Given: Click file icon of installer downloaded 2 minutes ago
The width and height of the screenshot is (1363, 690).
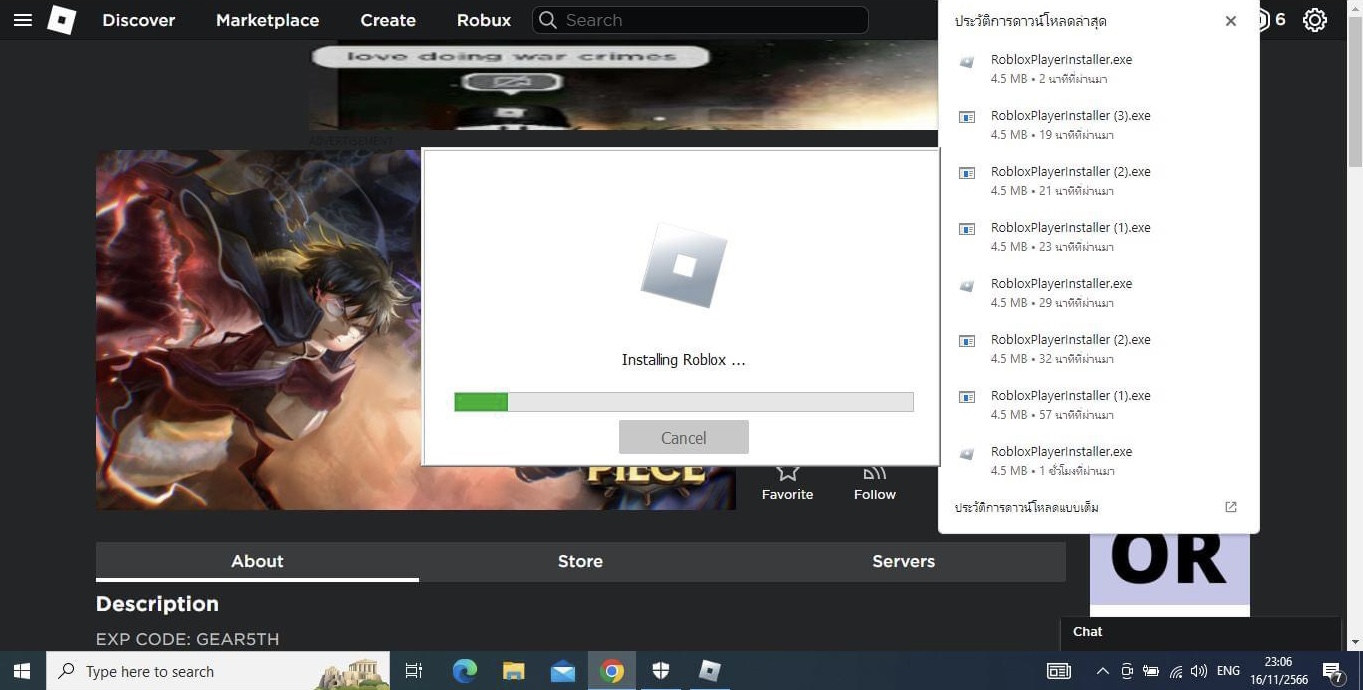Looking at the screenshot, I should (967, 62).
